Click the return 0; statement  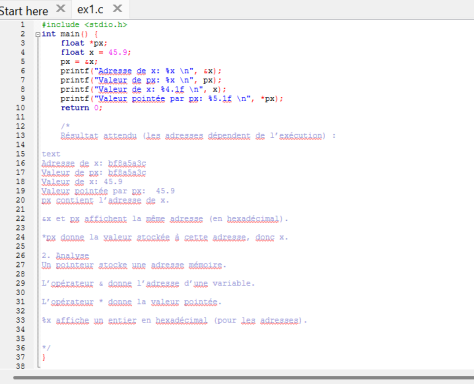(x=81, y=108)
